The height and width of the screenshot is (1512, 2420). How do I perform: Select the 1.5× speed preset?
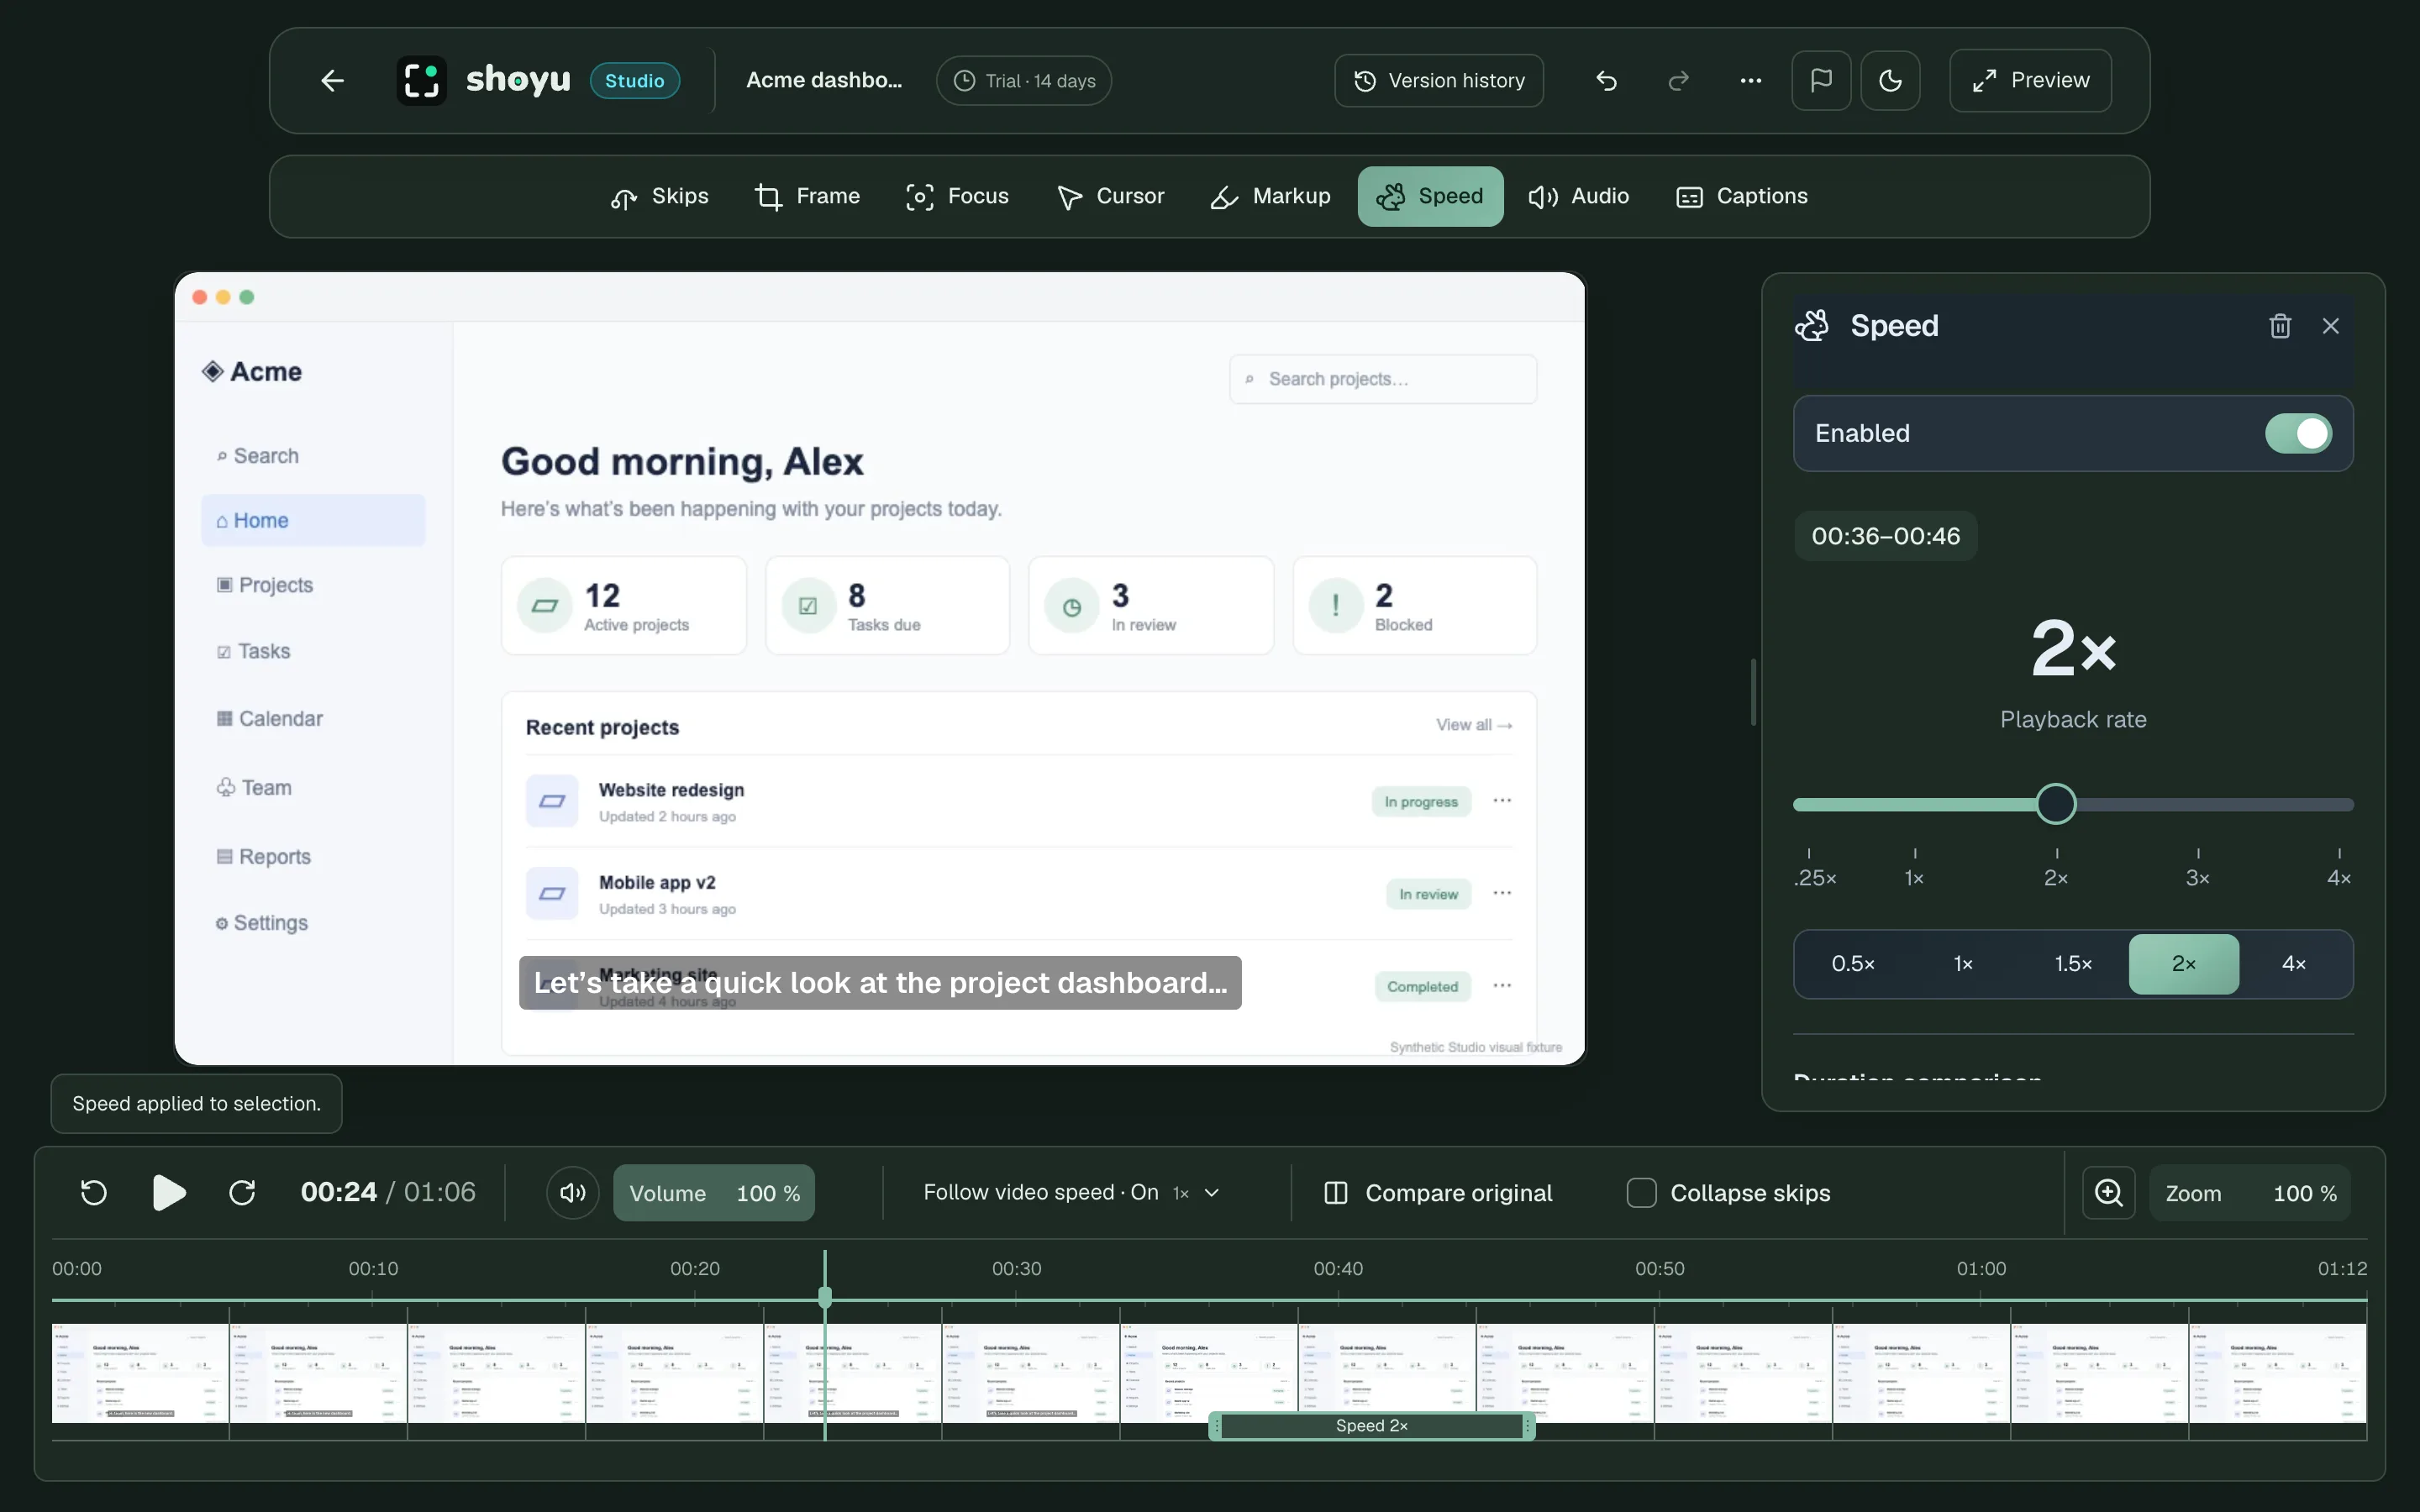[x=2073, y=964]
